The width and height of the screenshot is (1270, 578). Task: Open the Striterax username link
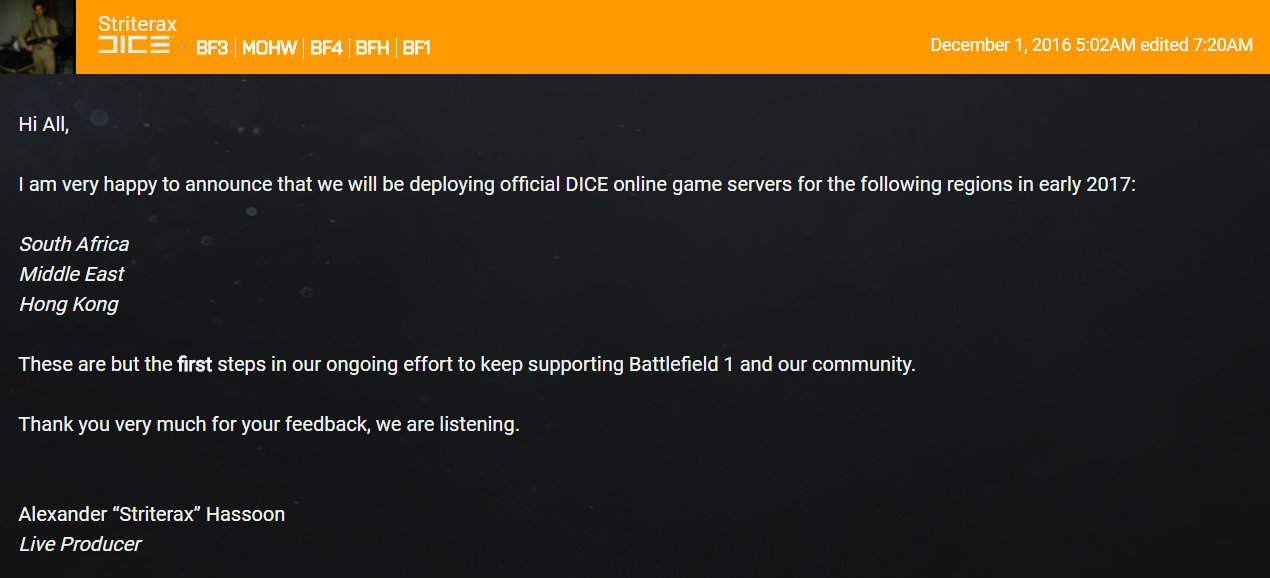point(137,24)
